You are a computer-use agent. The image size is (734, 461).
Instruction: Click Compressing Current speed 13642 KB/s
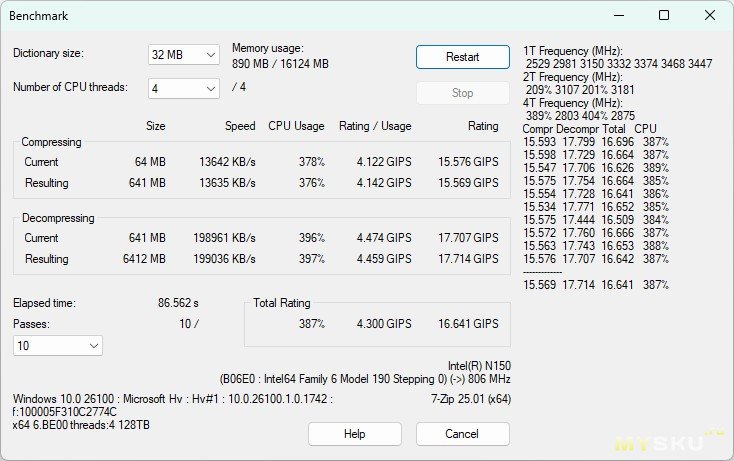(228, 162)
